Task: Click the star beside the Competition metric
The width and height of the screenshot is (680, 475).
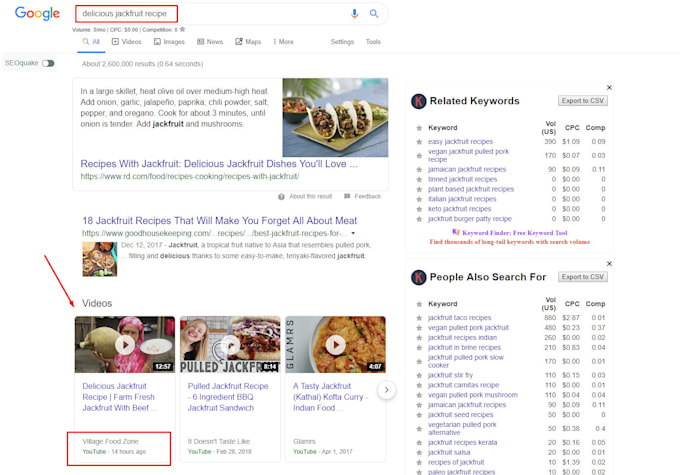Action: [x=183, y=29]
